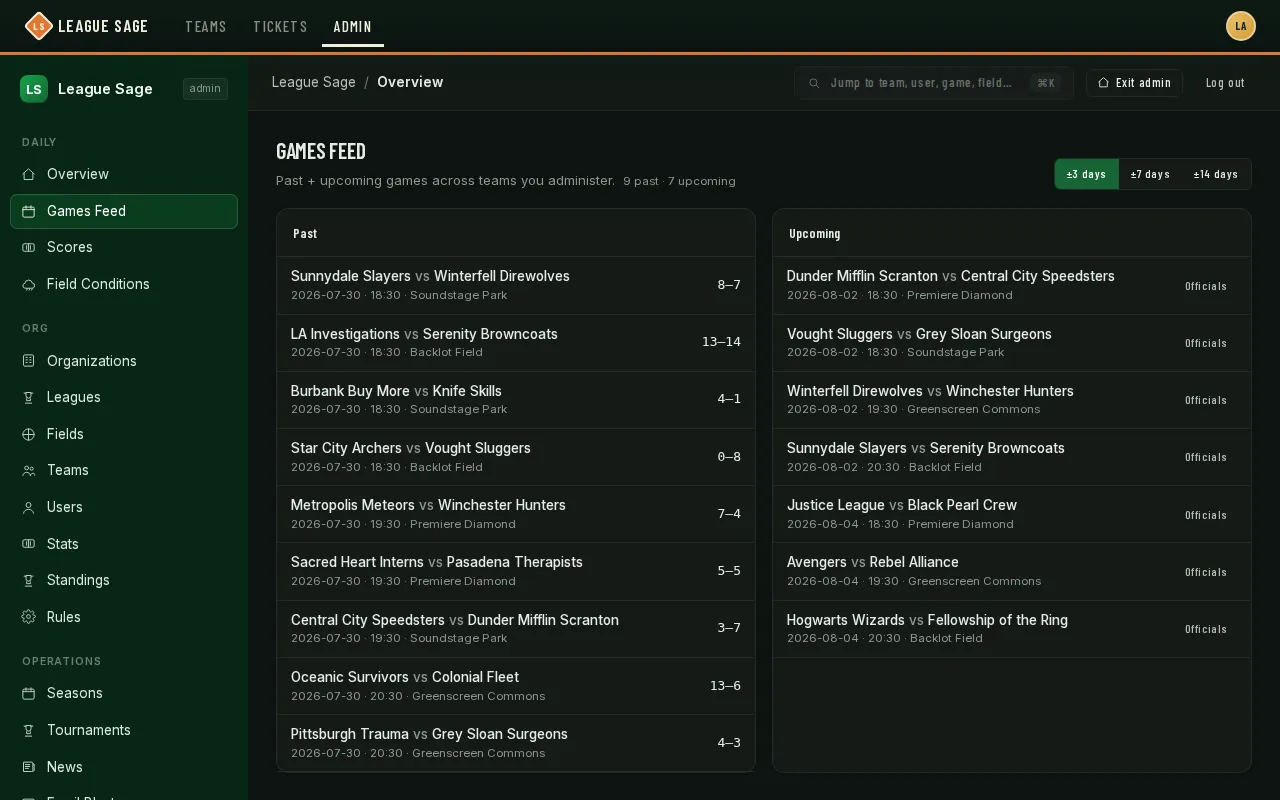
Task: Click the Standings trophy icon
Action: [29, 580]
